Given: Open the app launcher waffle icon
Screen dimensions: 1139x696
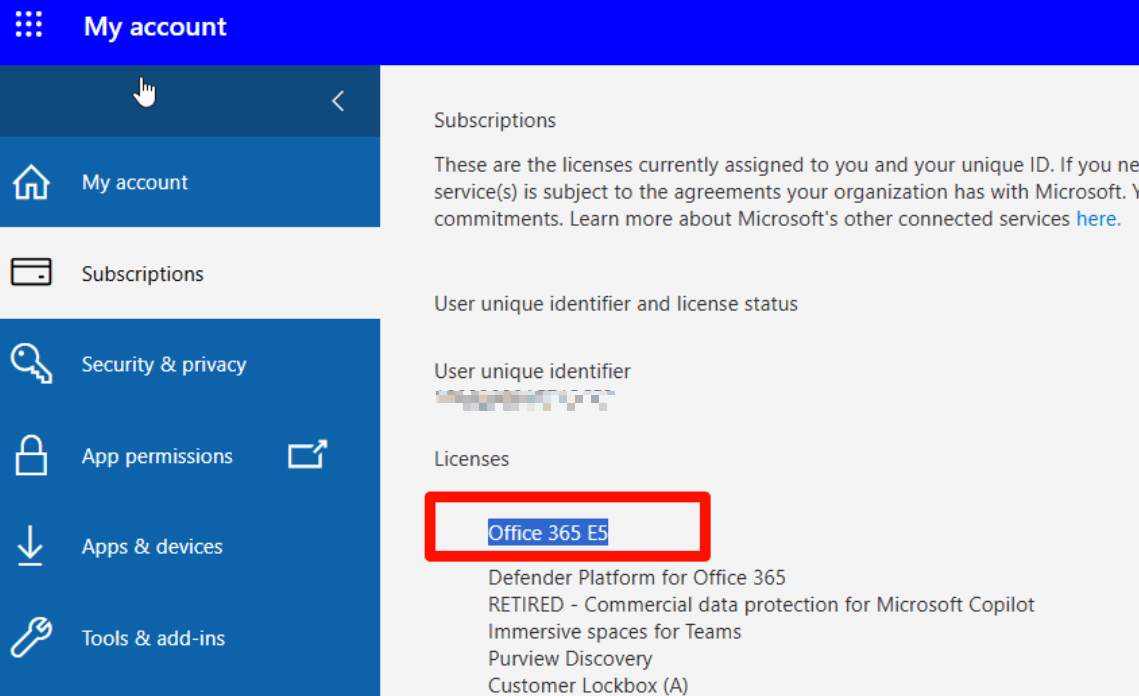Looking at the screenshot, I should pyautogui.click(x=29, y=24).
